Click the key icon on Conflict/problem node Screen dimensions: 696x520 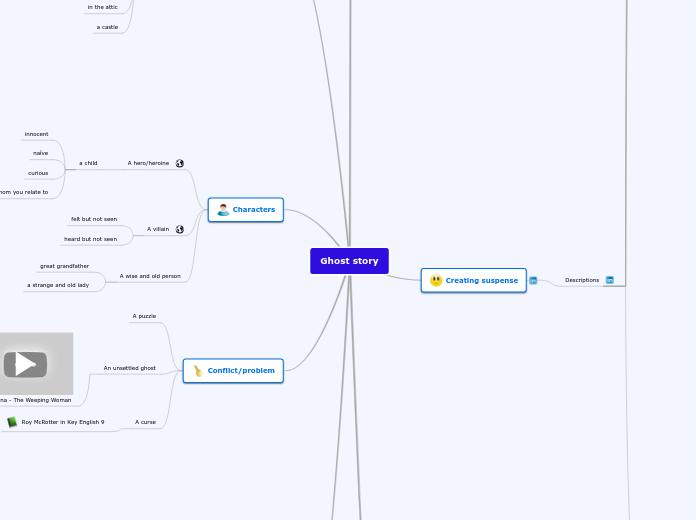click(x=198, y=371)
